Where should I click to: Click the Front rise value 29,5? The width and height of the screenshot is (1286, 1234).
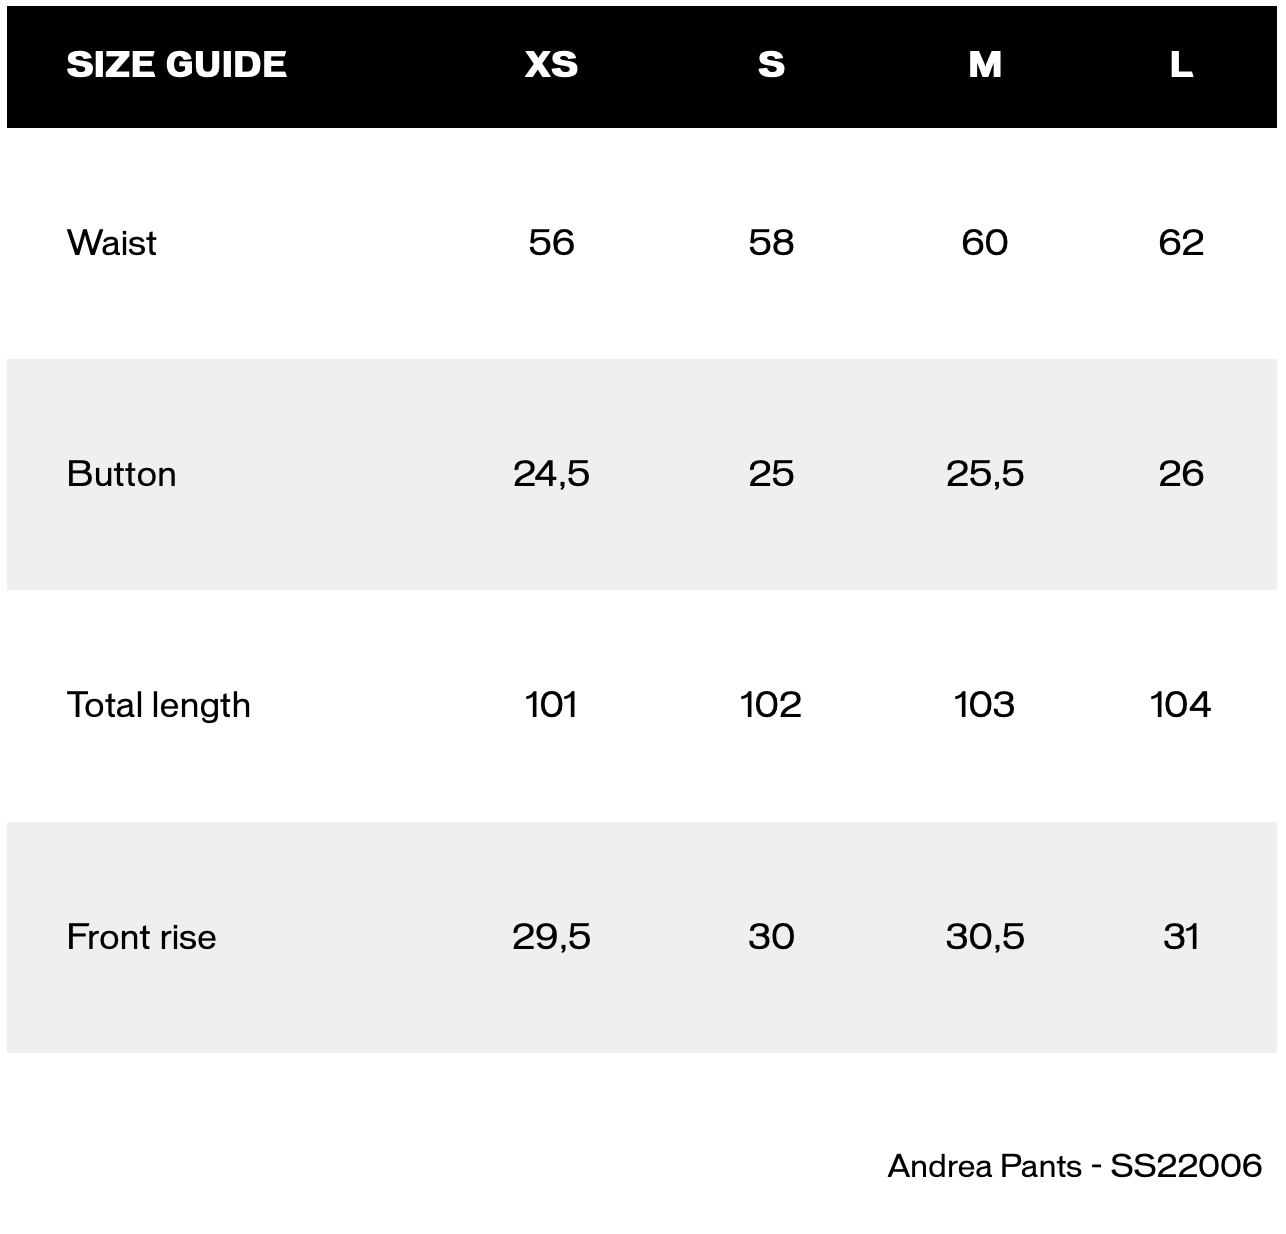pyautogui.click(x=551, y=937)
